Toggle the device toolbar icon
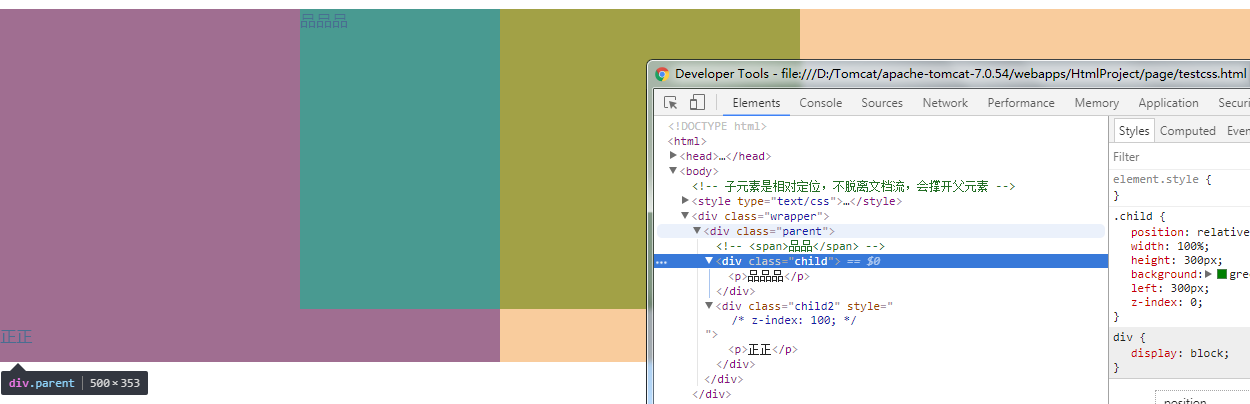Viewport: 1250px width, 404px height. (697, 103)
